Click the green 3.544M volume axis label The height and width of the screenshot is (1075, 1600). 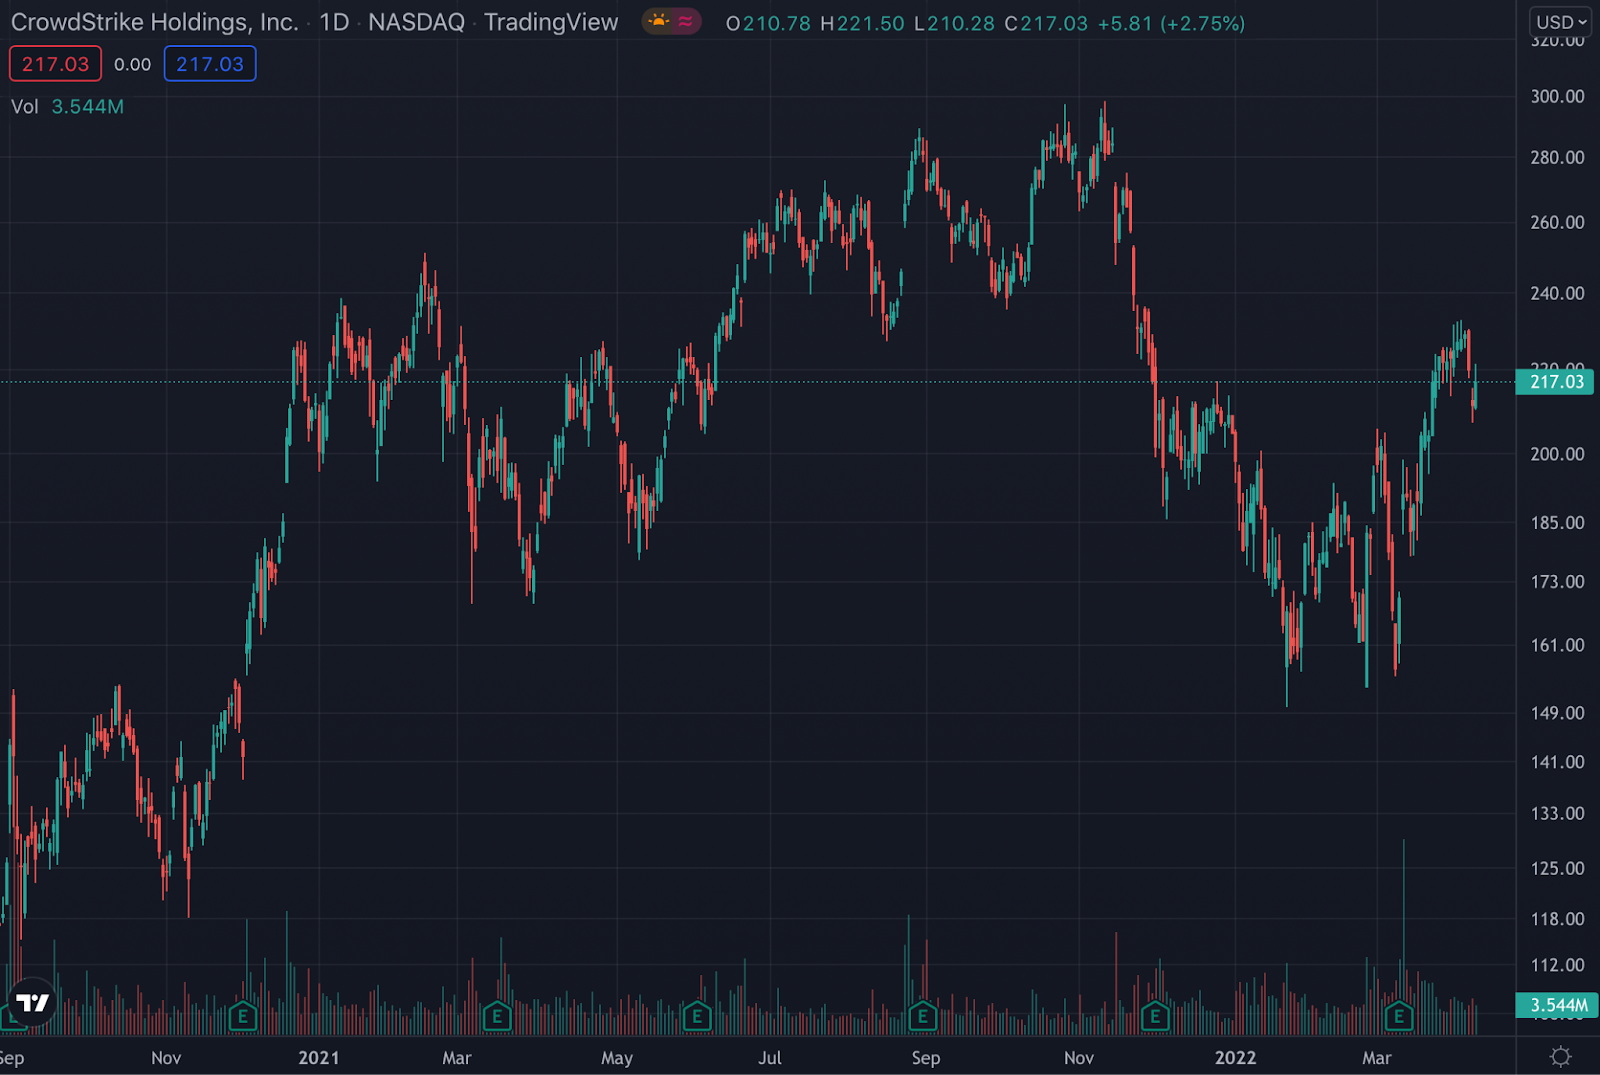click(1555, 1005)
